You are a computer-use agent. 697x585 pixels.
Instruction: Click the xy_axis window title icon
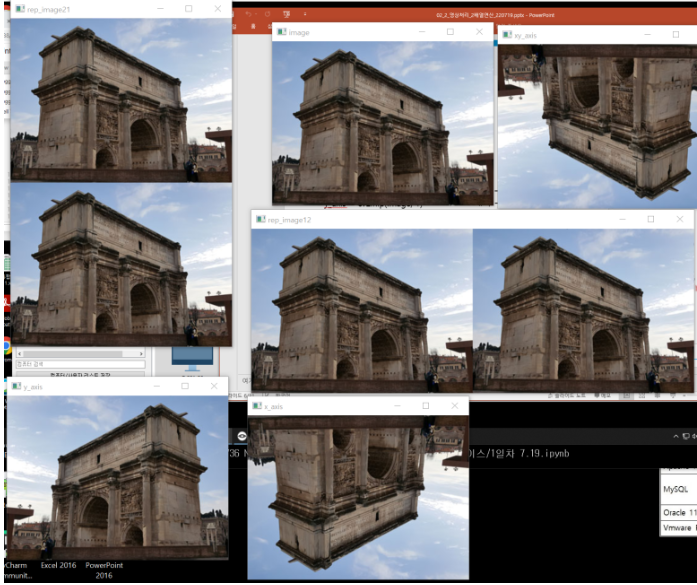click(507, 35)
